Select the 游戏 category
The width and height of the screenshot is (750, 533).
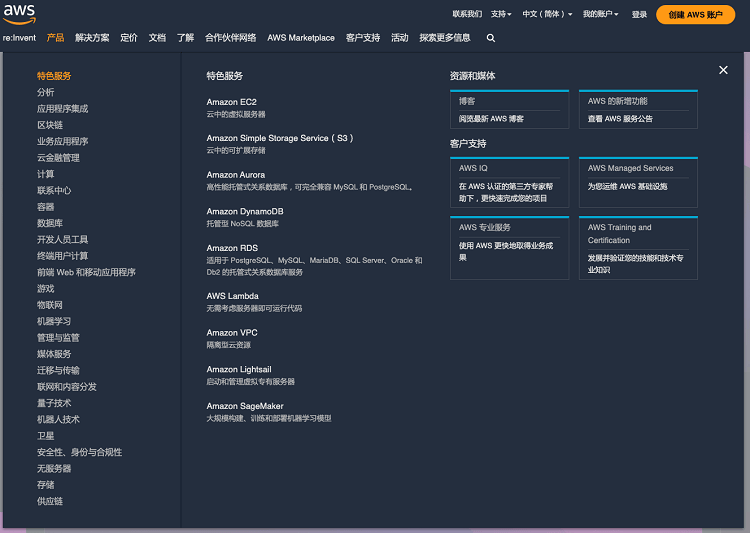point(45,288)
